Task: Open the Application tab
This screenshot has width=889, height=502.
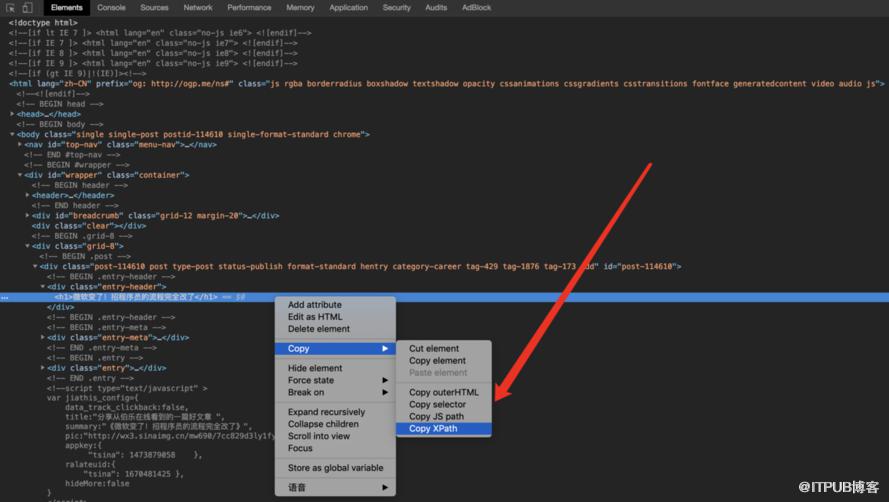Action: coord(348,7)
